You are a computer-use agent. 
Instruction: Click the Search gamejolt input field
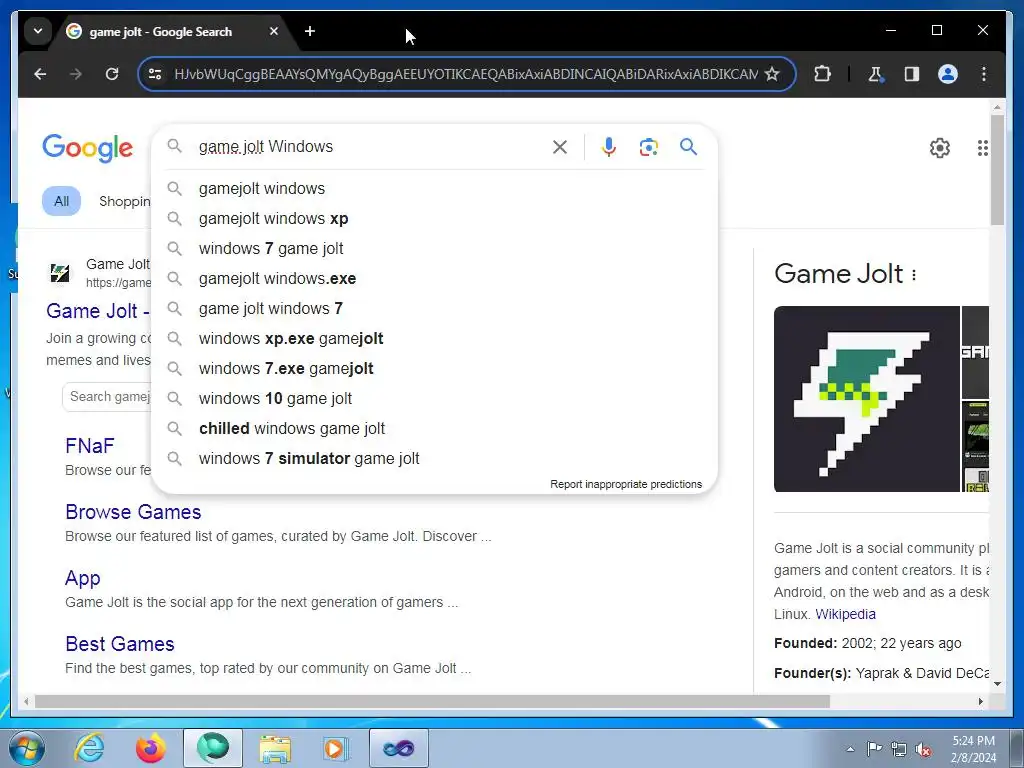point(107,397)
